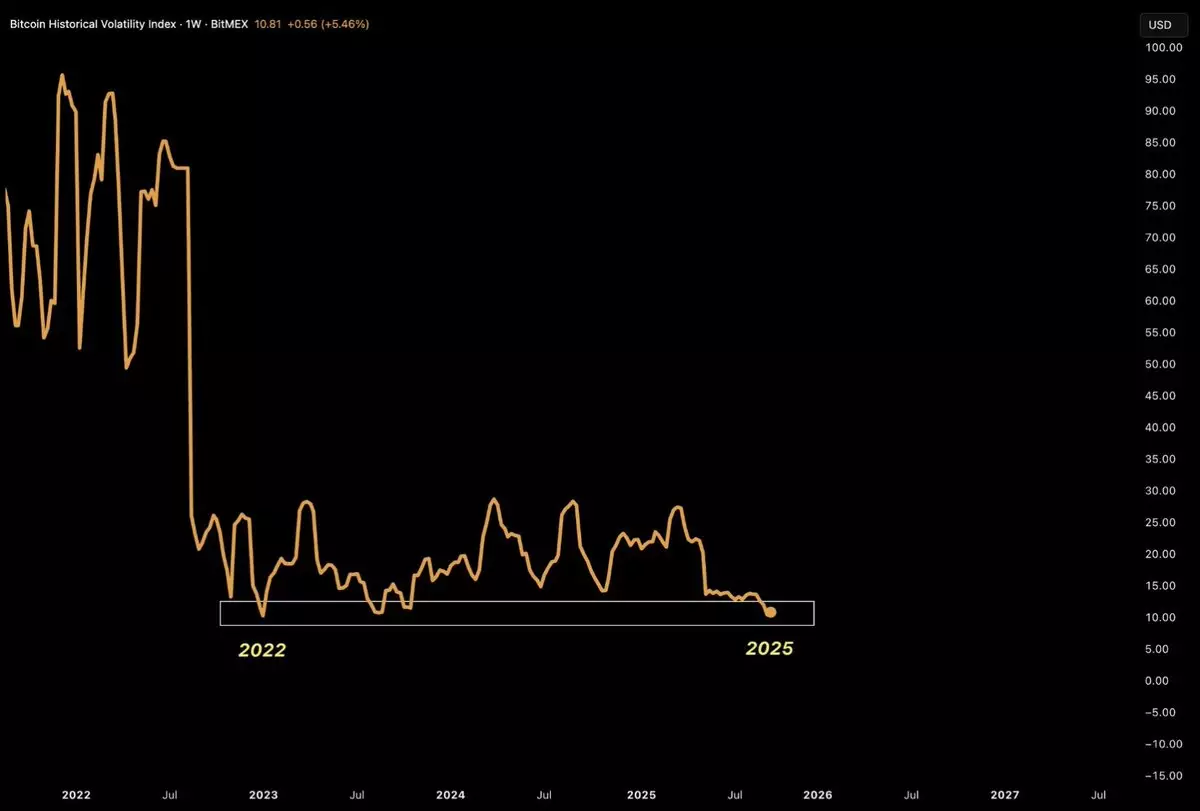Click the 50.00 label on price axis
The image size is (1200, 811).
click(x=1164, y=364)
